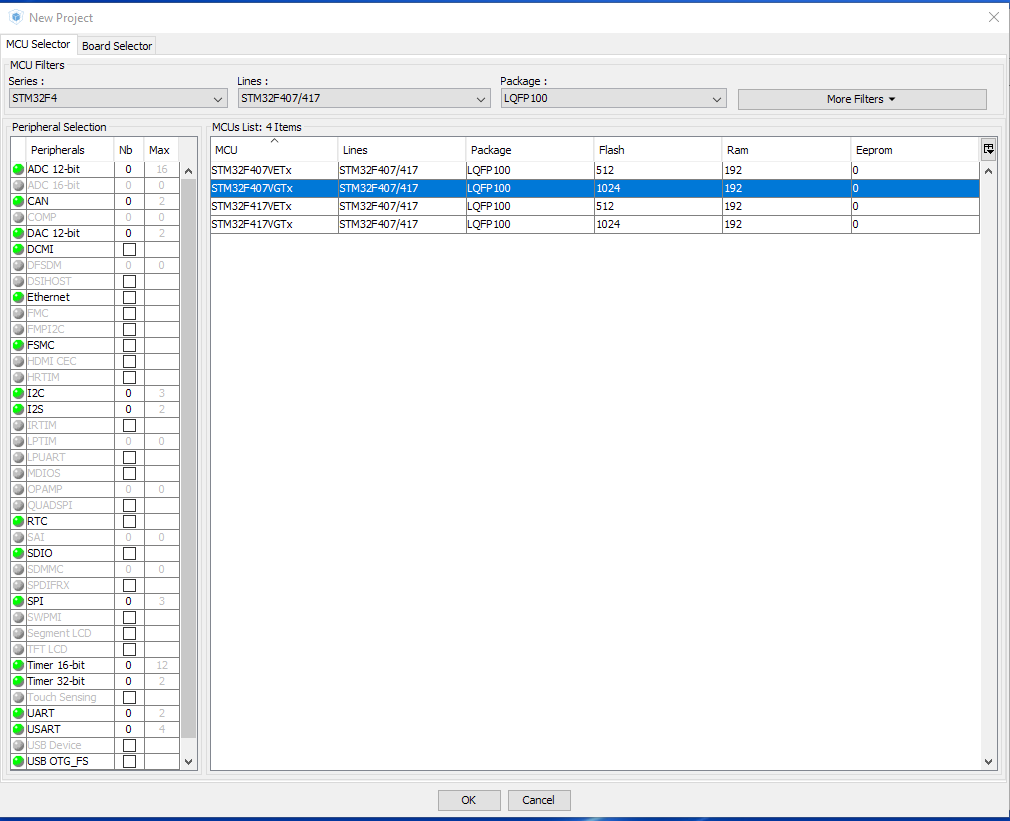Click the green indicator for Timer 16-bit
Image resolution: width=1010 pixels, height=821 pixels.
pos(19,665)
